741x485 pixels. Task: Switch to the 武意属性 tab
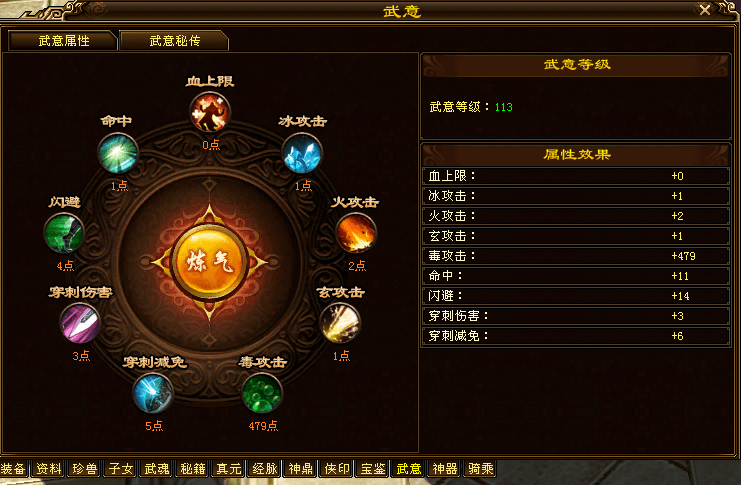[x=63, y=41]
